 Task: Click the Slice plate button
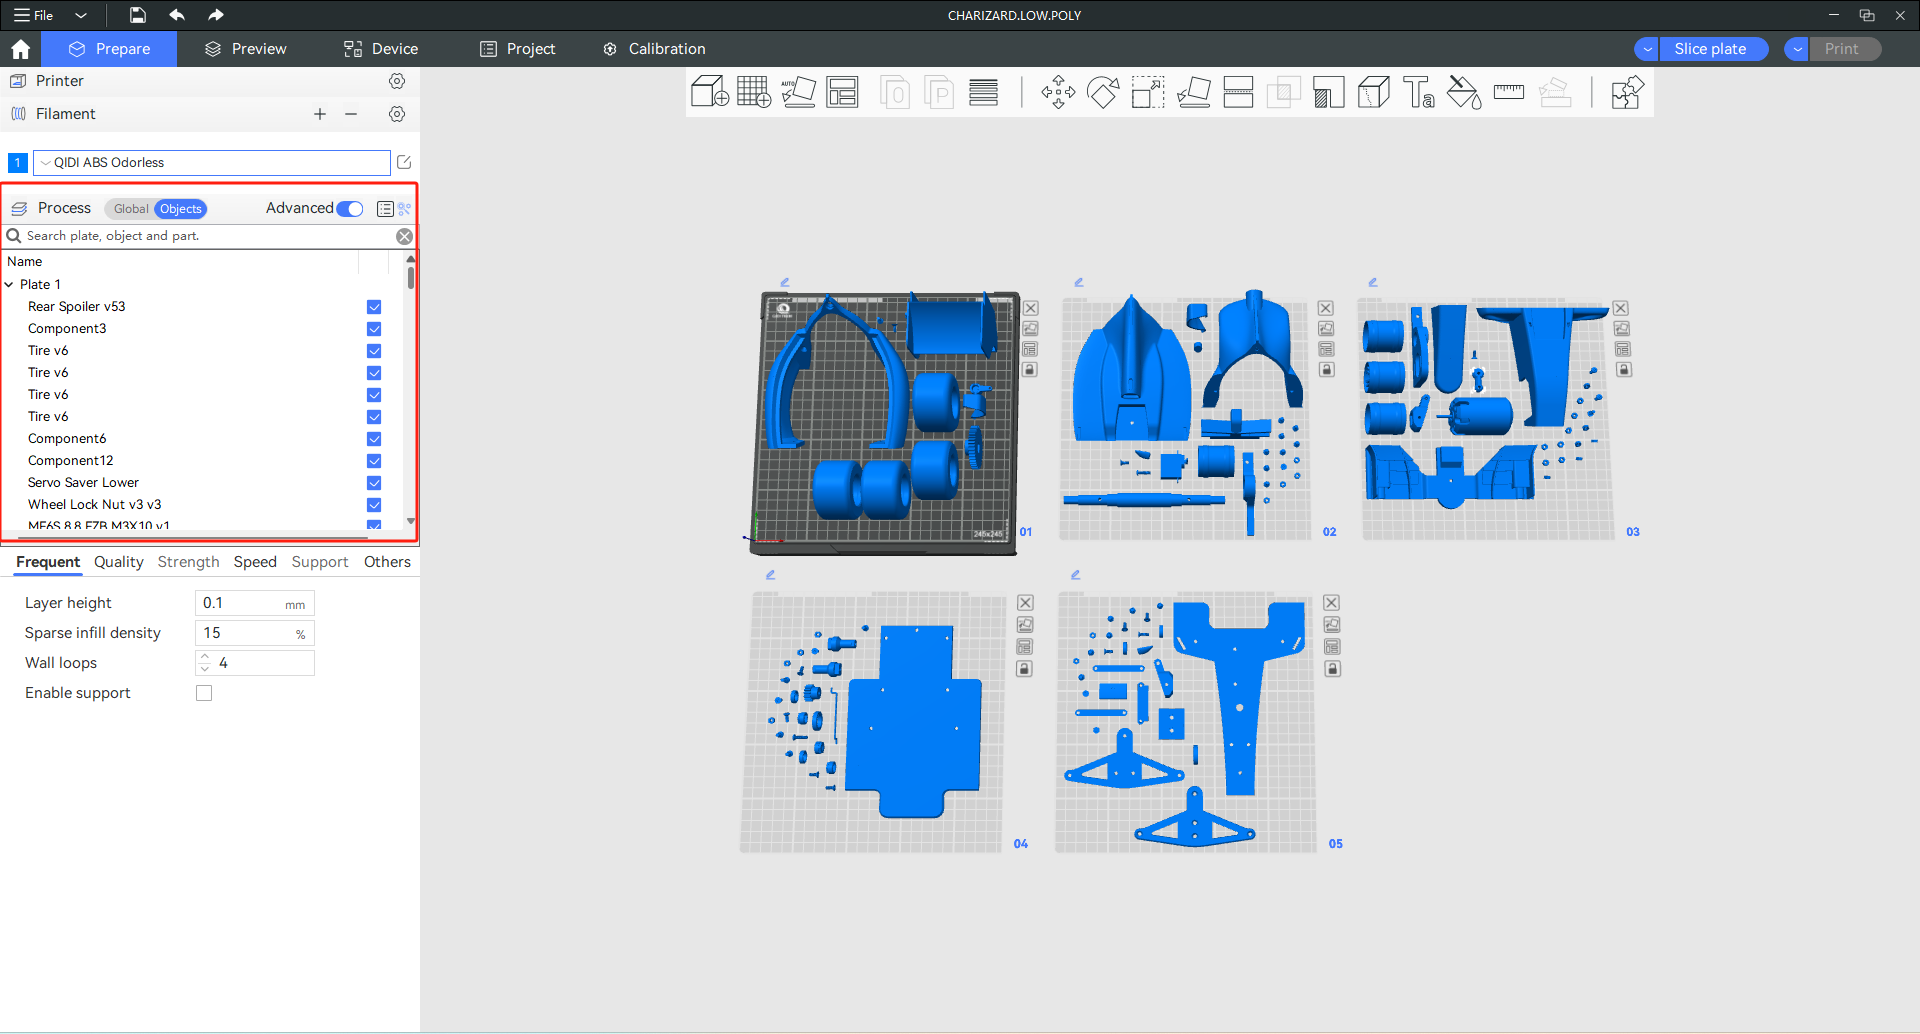pos(1710,49)
